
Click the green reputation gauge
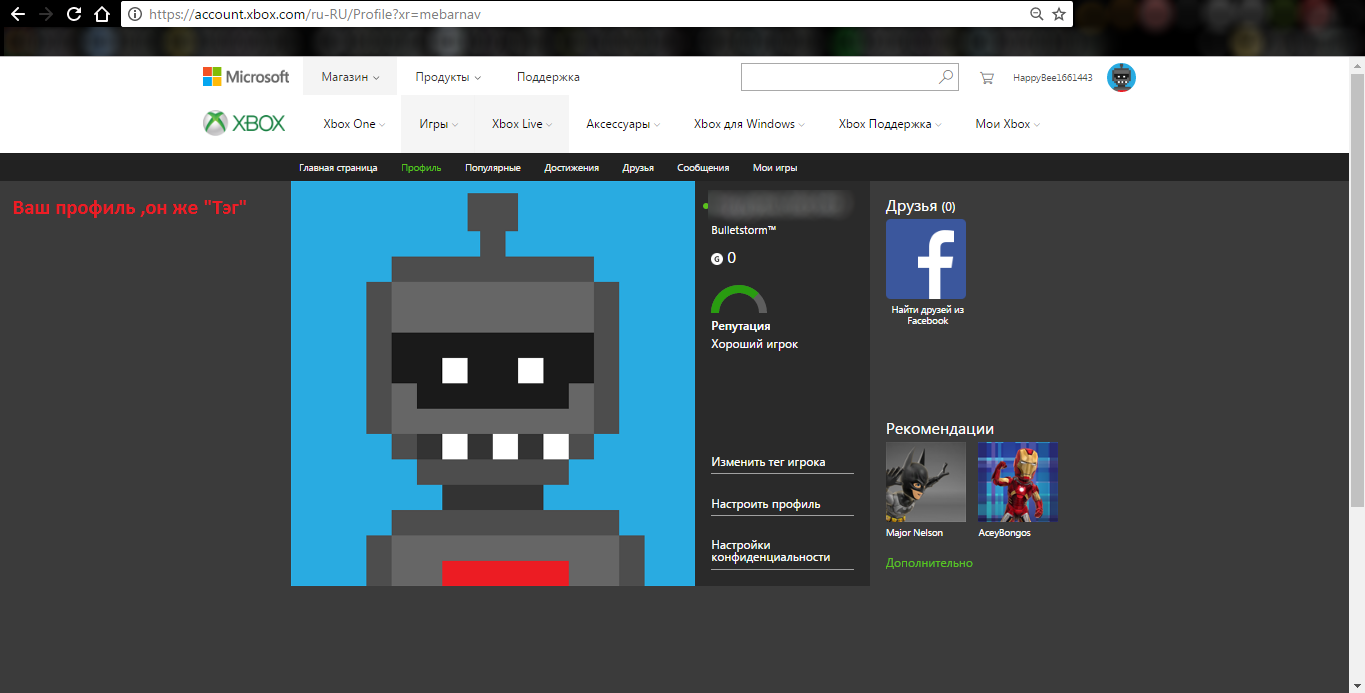click(739, 299)
